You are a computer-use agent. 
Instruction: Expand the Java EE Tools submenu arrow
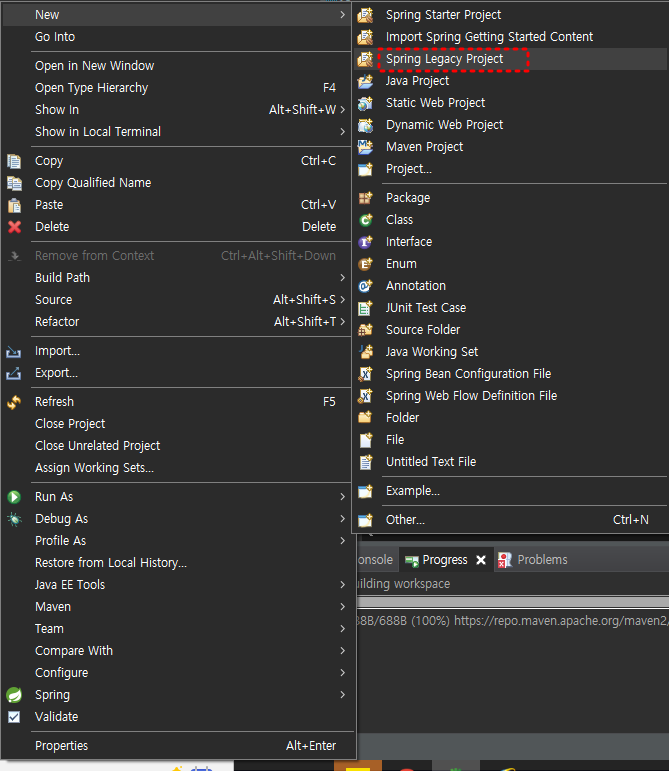[x=343, y=585]
